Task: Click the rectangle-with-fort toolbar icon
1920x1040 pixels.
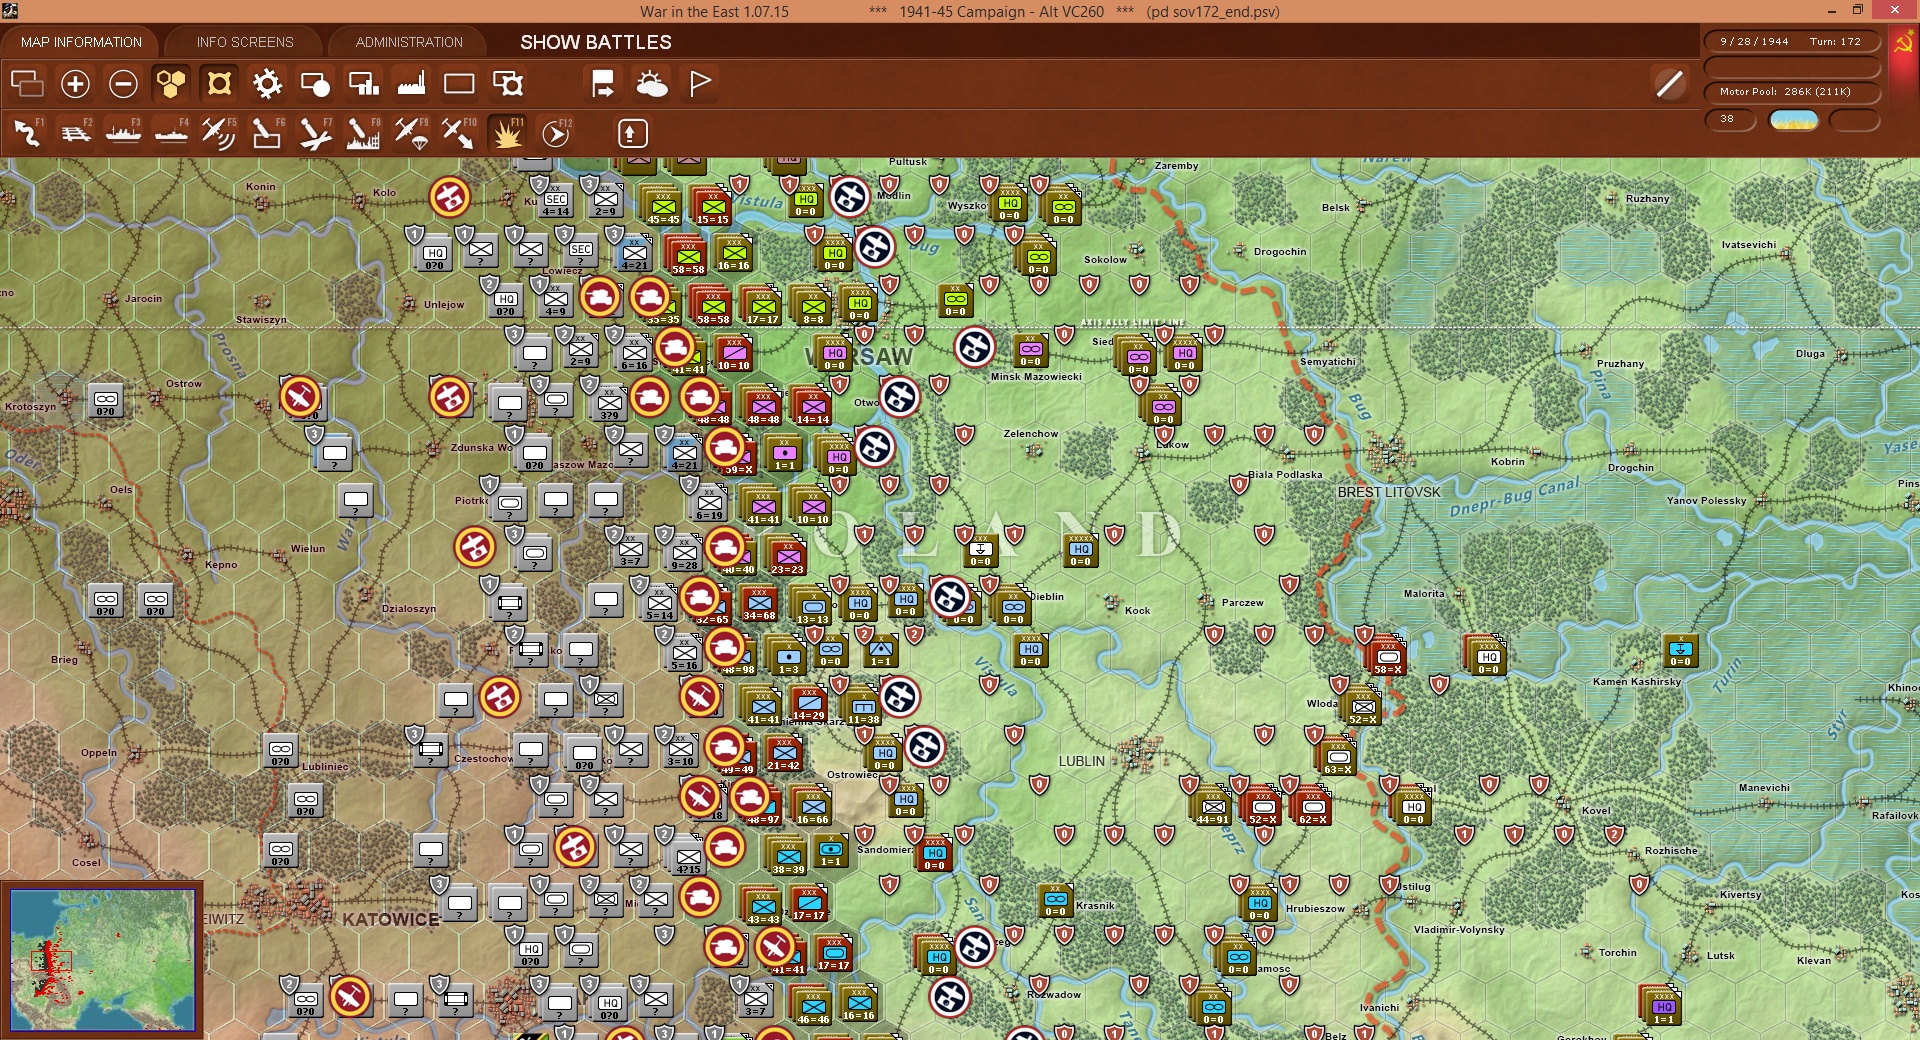Action: 508,84
